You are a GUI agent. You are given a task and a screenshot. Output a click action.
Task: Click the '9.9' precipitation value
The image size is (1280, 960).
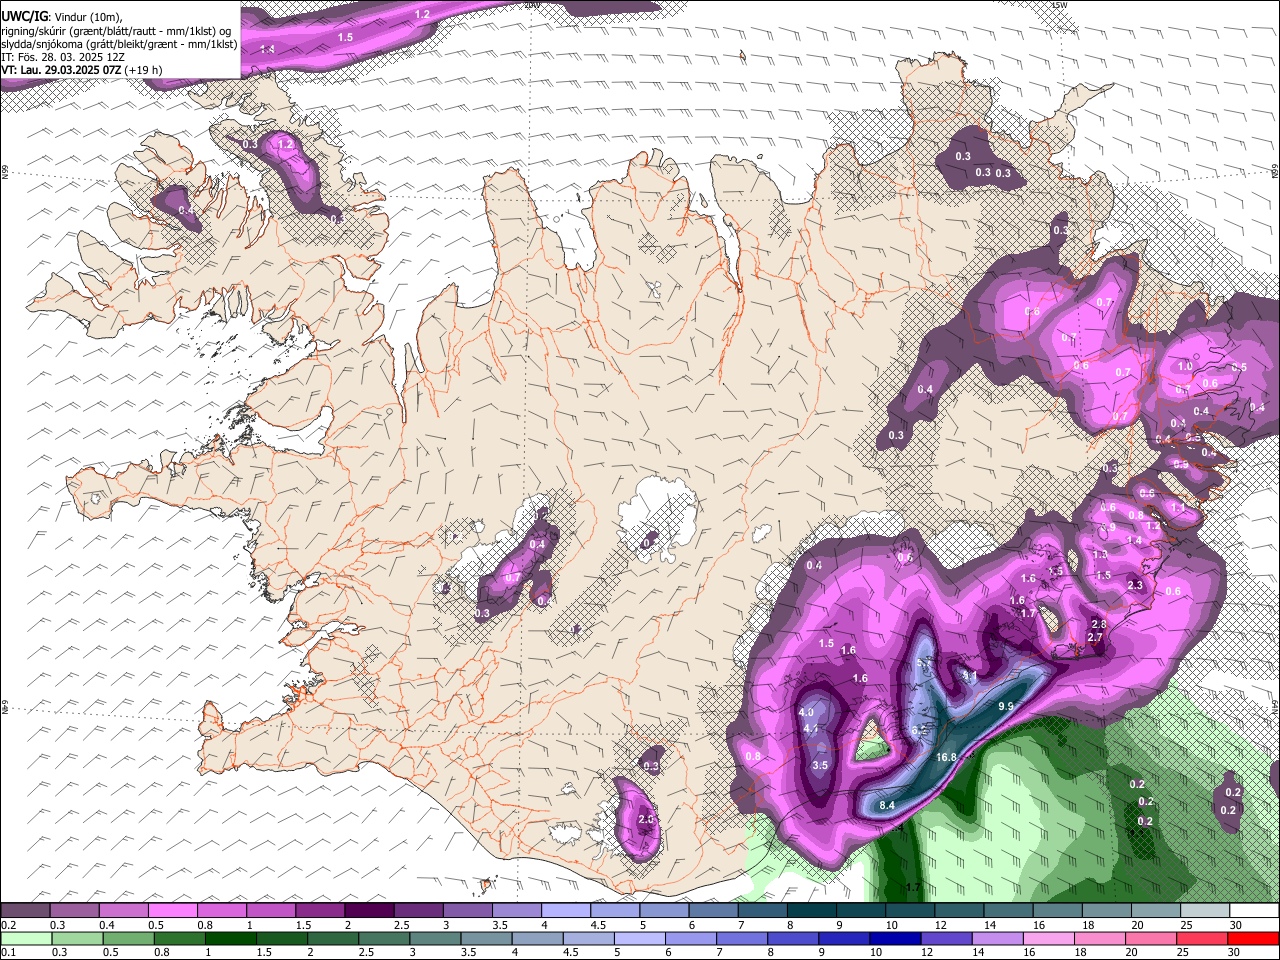click(1006, 706)
